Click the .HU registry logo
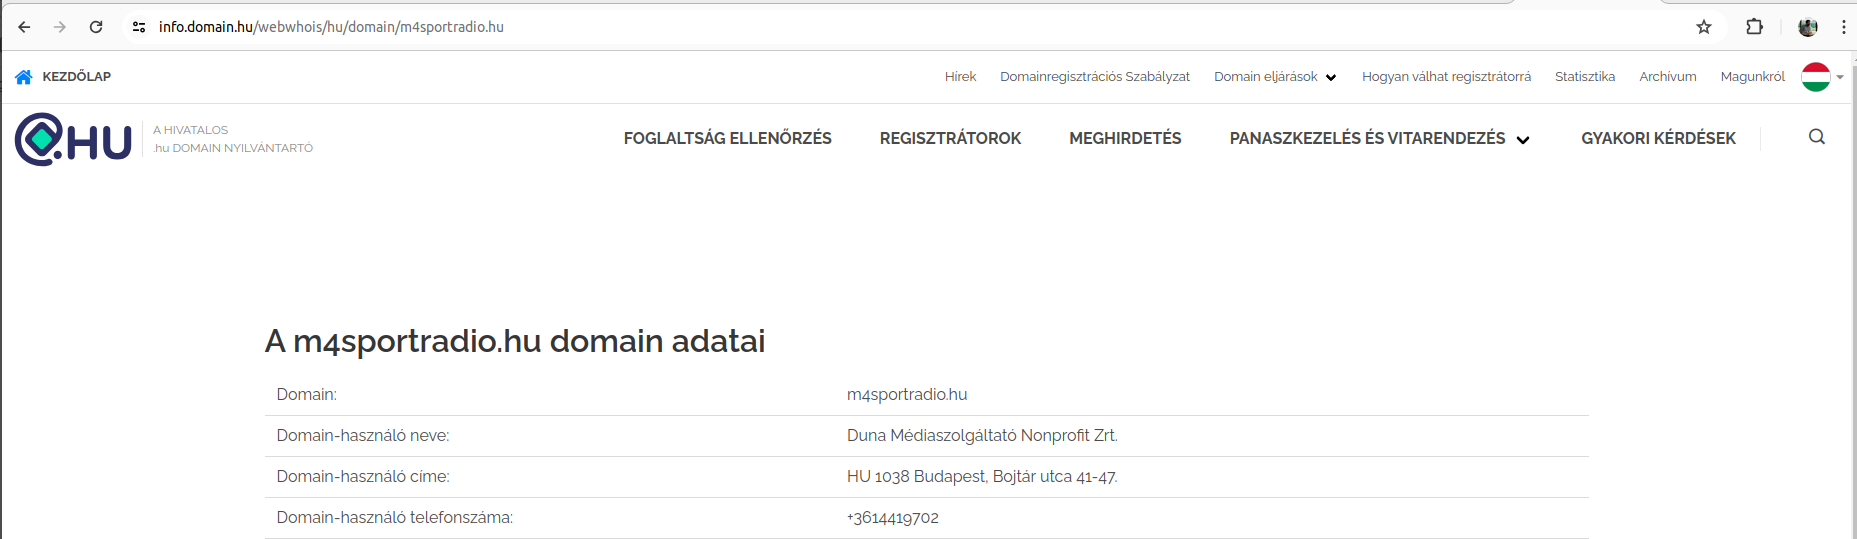This screenshot has width=1857, height=539. click(x=73, y=139)
